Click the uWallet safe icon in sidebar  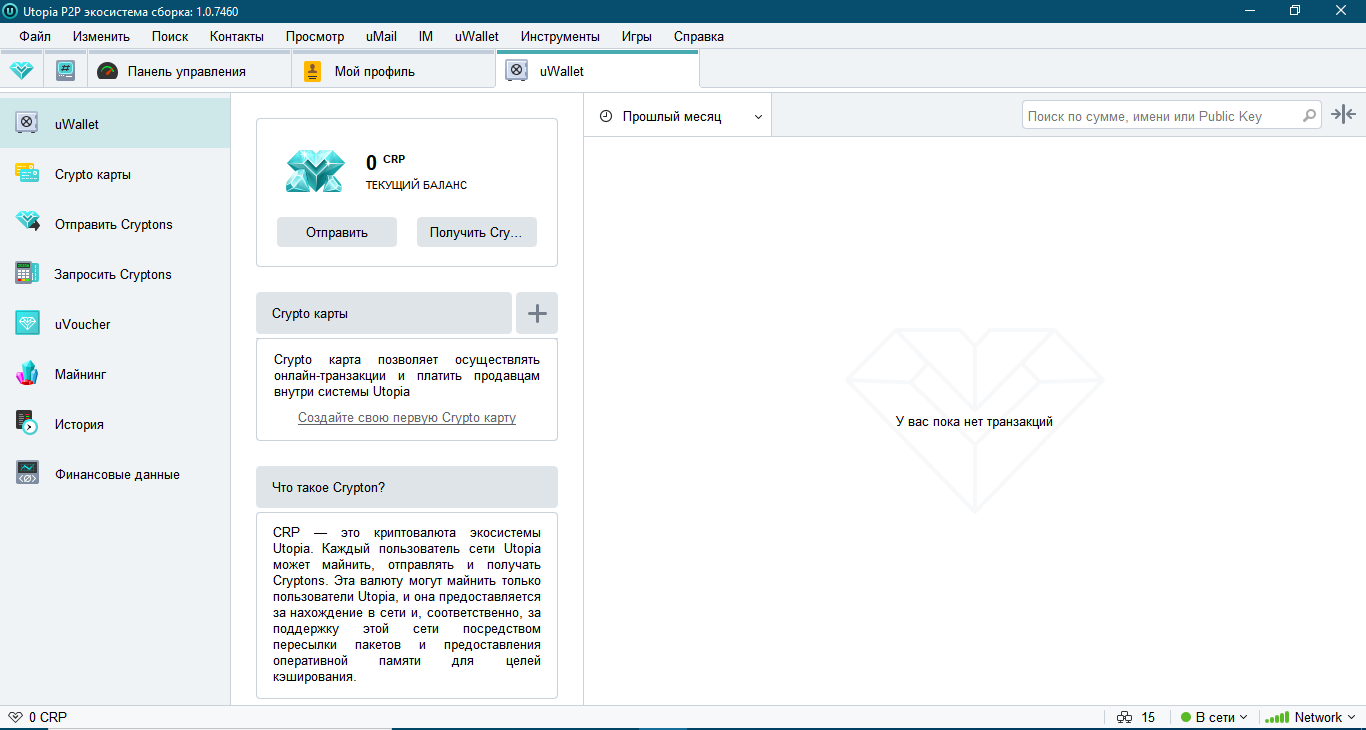[x=27, y=124]
